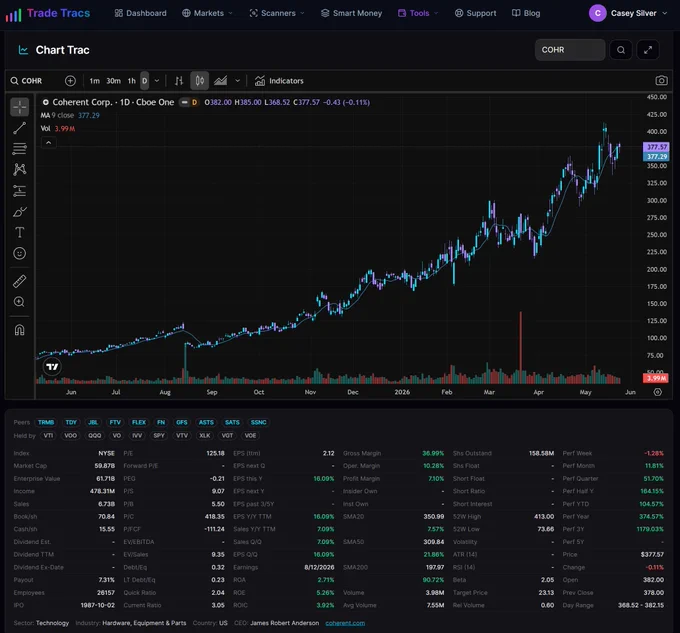Add a symbol to compare with plus icon
This screenshot has width=680, height=633.
(70, 81)
